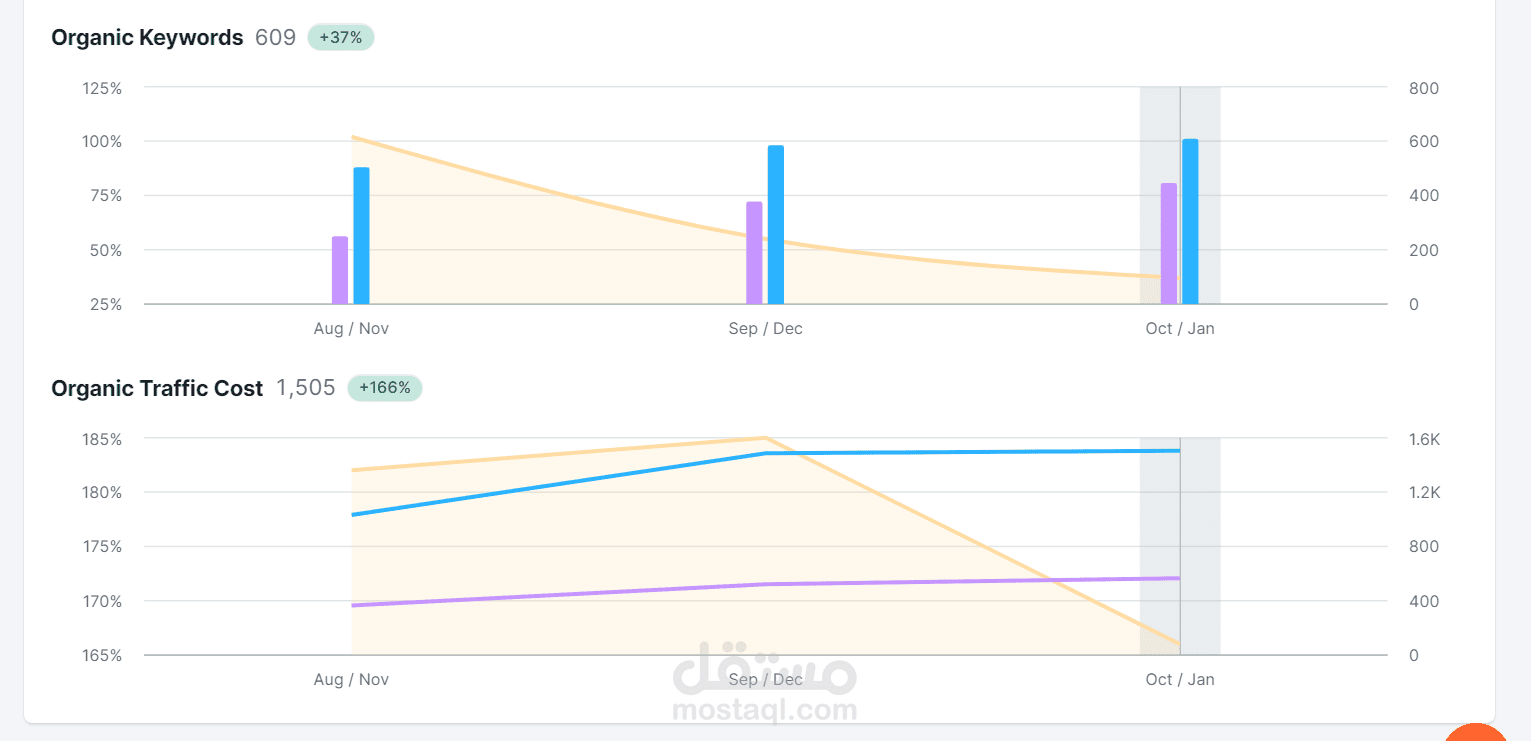Pick the blue bar for Oct / Jan

[x=1190, y=221]
